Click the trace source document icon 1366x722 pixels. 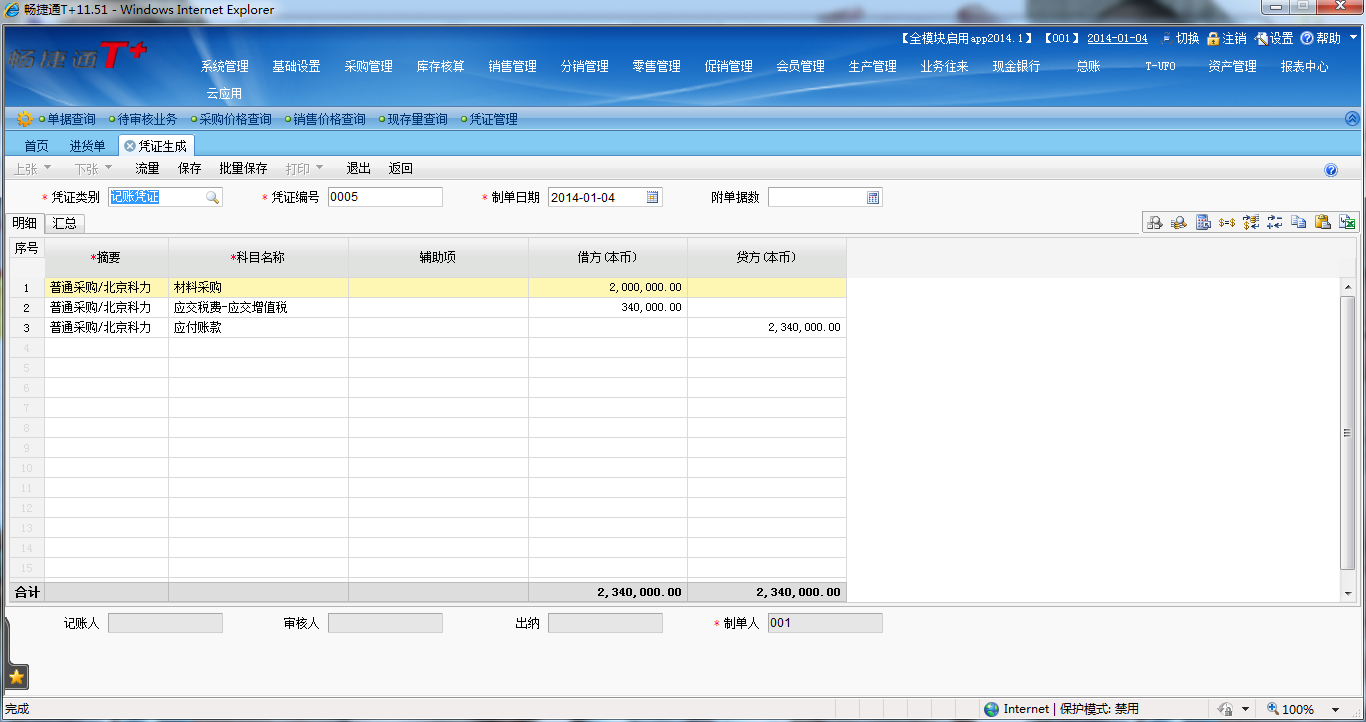pos(1155,222)
